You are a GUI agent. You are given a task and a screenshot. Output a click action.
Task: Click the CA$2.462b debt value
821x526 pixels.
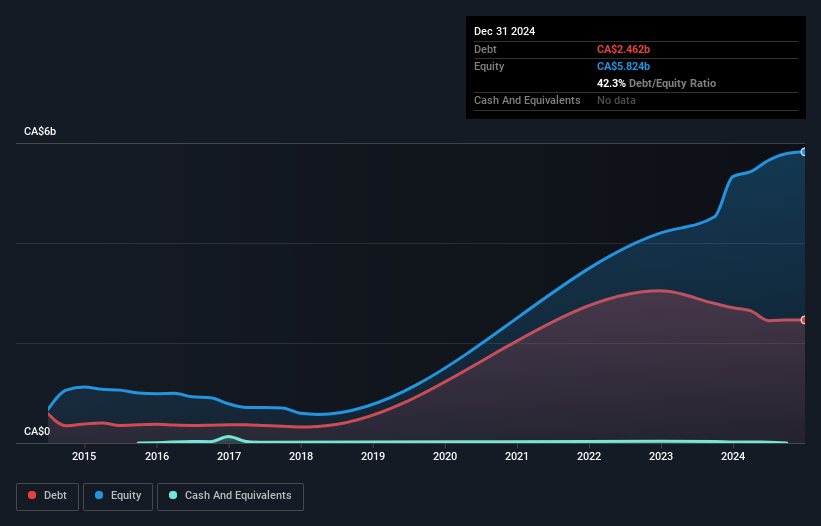623,49
